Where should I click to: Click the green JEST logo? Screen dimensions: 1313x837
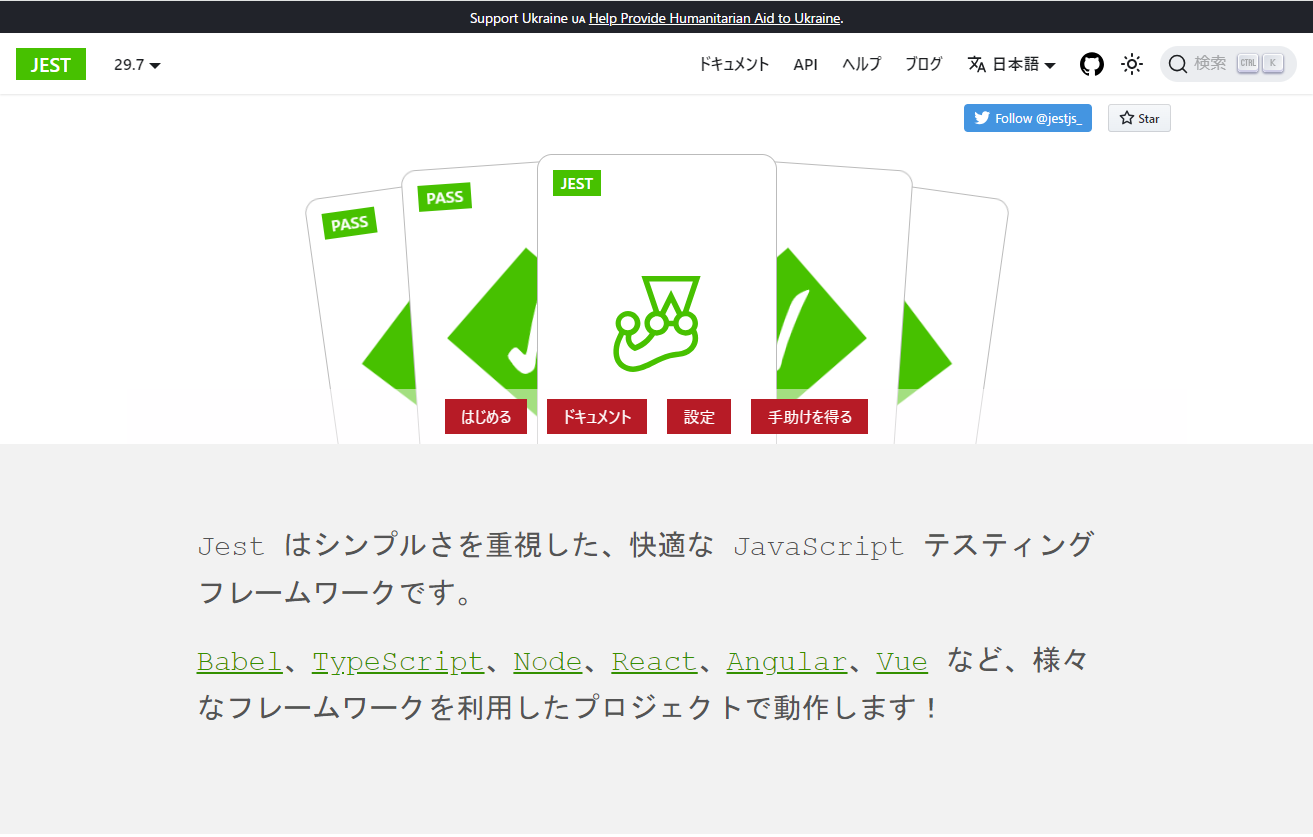point(50,63)
